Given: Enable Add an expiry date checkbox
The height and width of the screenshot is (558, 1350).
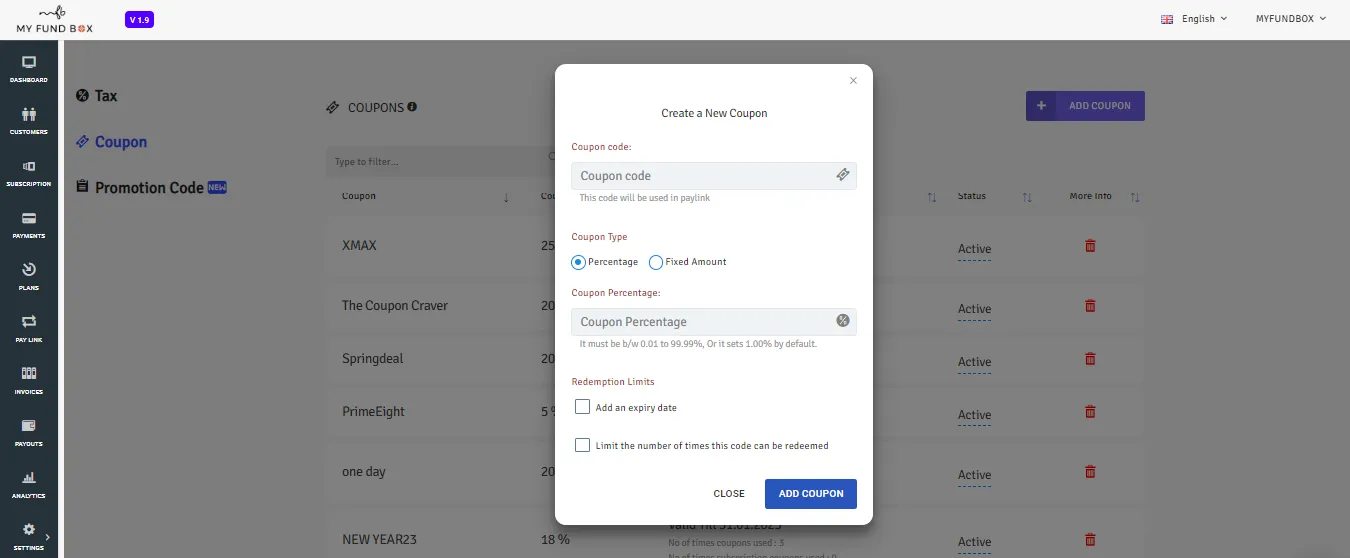Looking at the screenshot, I should coord(582,407).
